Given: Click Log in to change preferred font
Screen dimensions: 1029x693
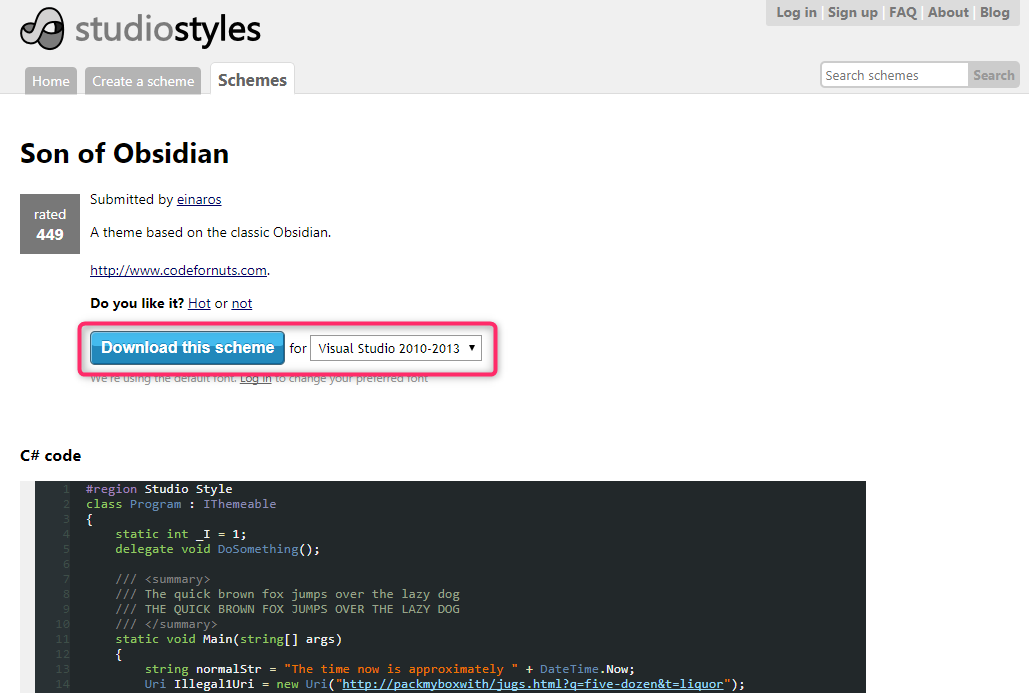Looking at the screenshot, I should 255,379.
